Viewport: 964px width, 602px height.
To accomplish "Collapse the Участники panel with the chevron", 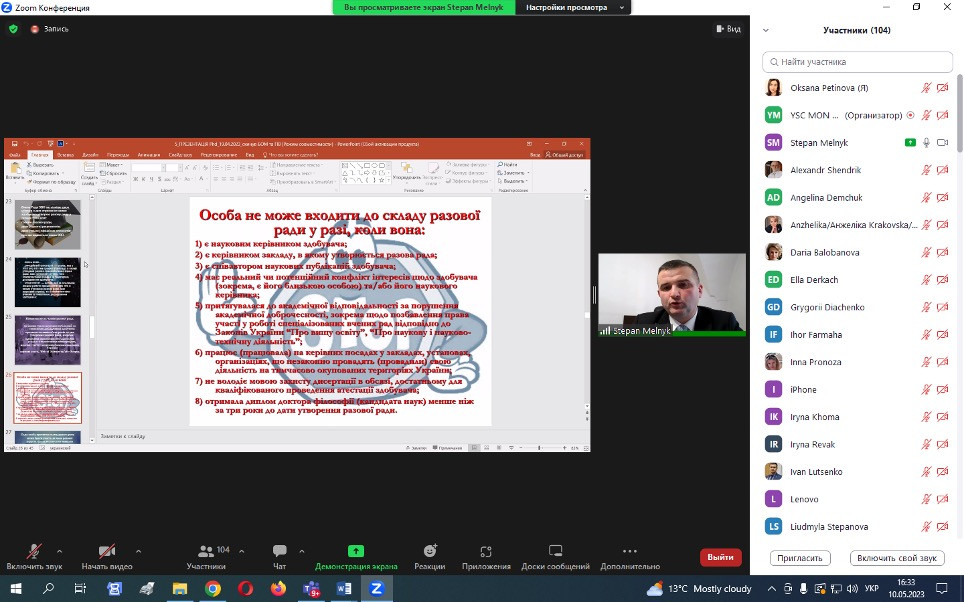I will point(766,30).
